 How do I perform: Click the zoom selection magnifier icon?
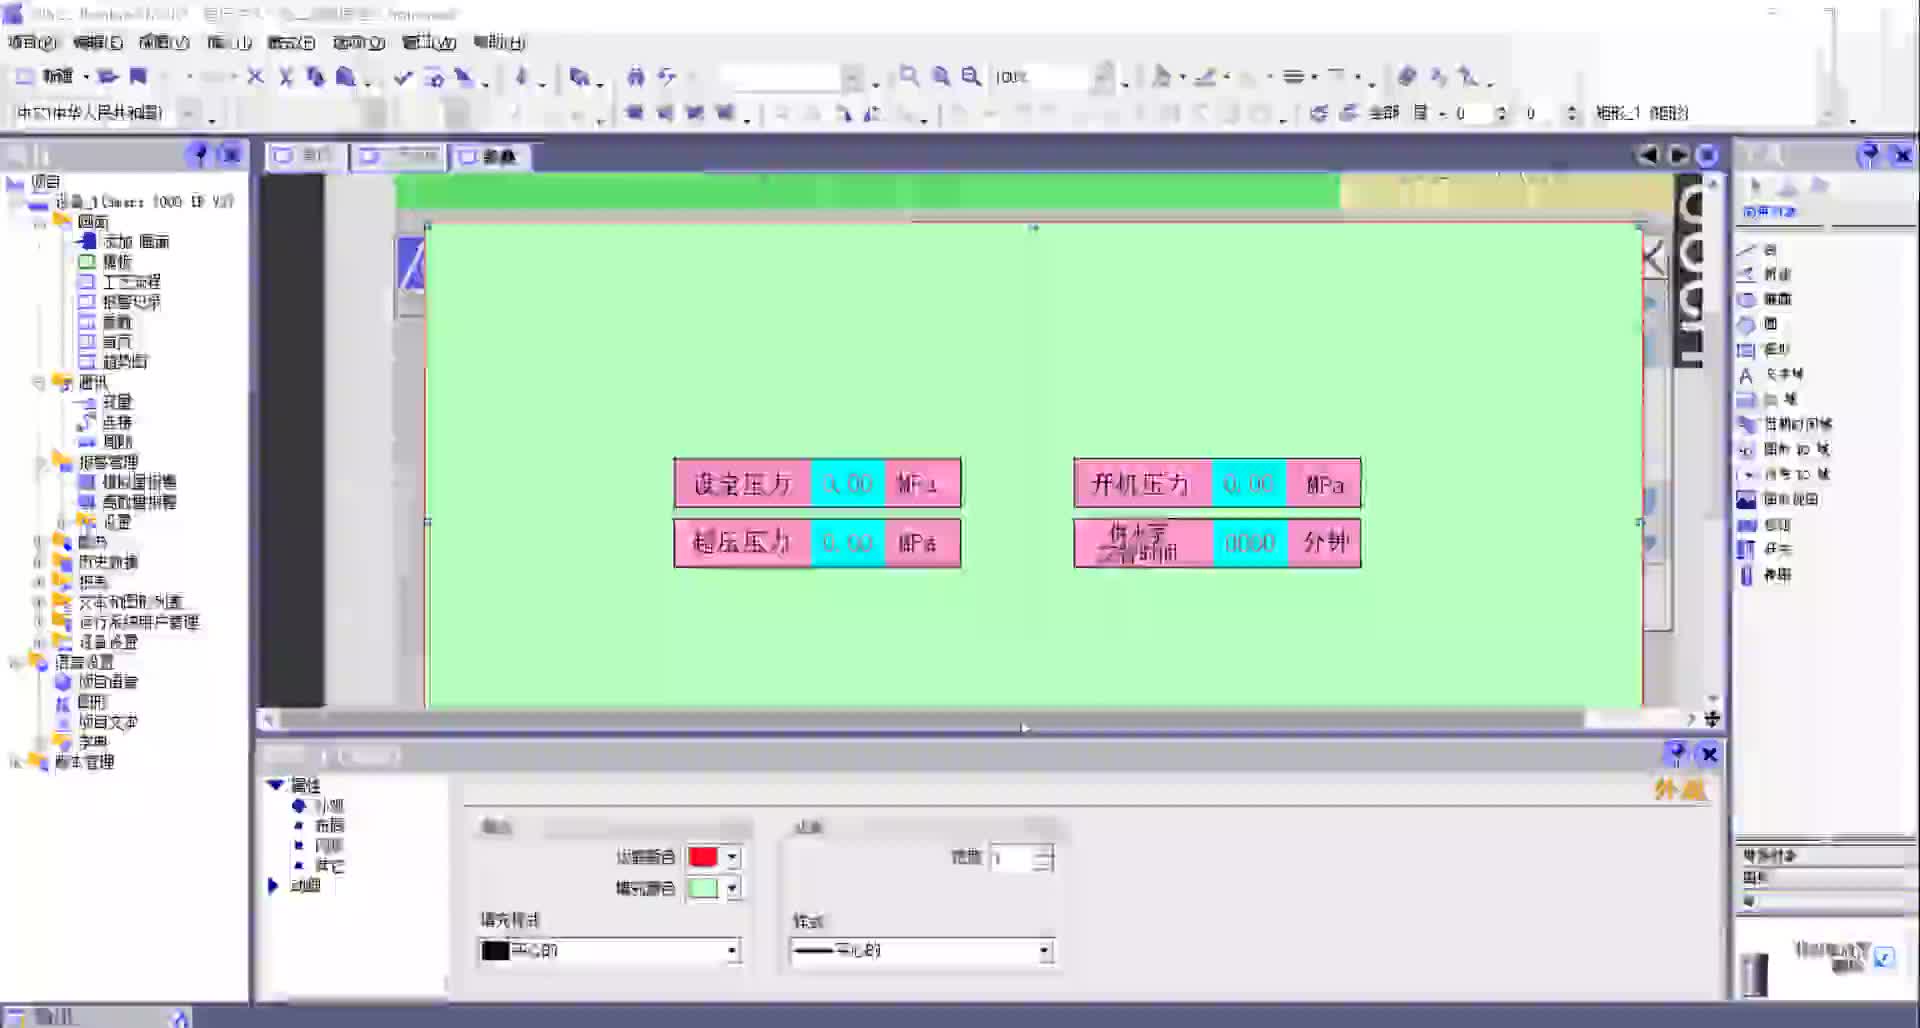click(909, 76)
